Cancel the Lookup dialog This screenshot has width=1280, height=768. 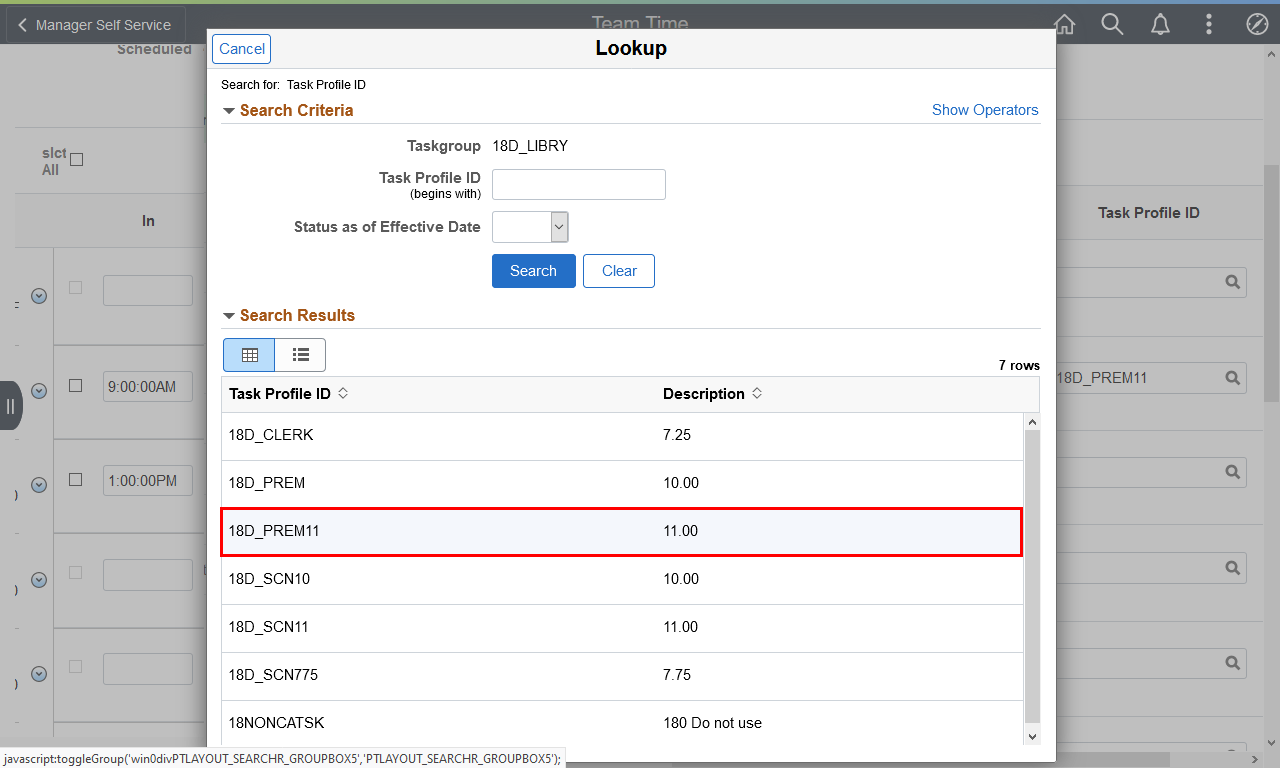pos(242,49)
